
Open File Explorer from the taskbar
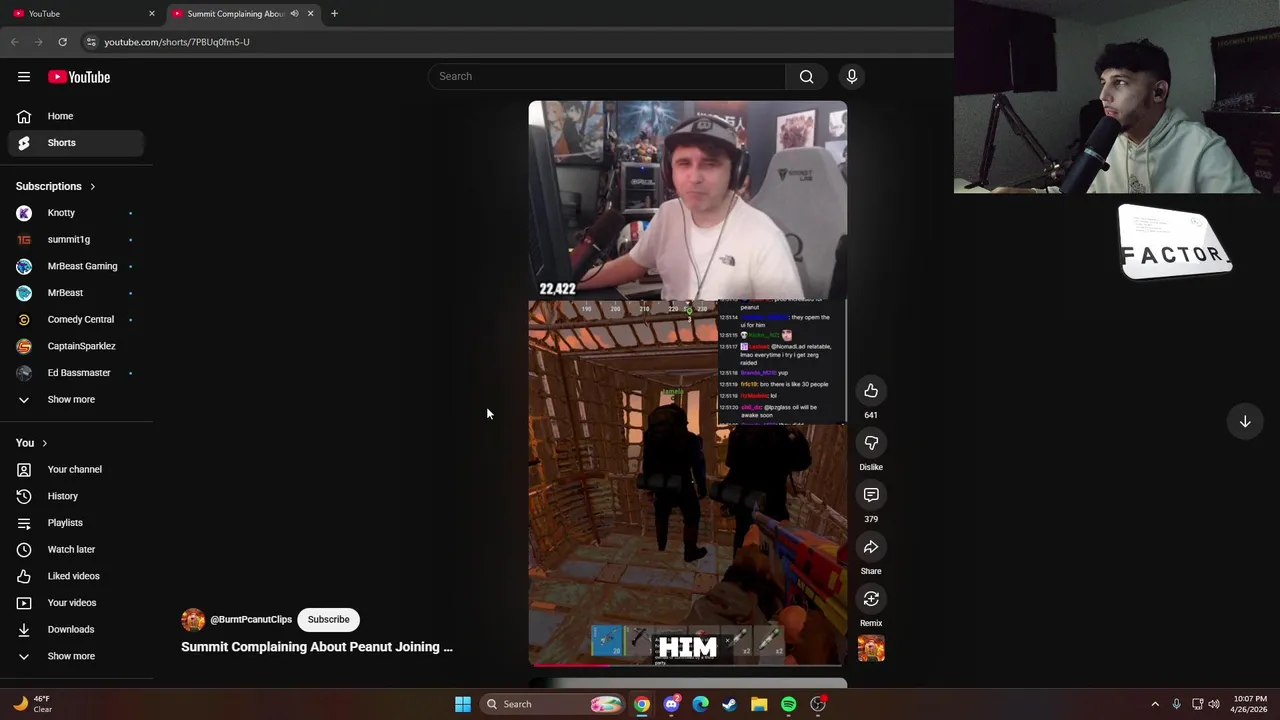(x=759, y=704)
